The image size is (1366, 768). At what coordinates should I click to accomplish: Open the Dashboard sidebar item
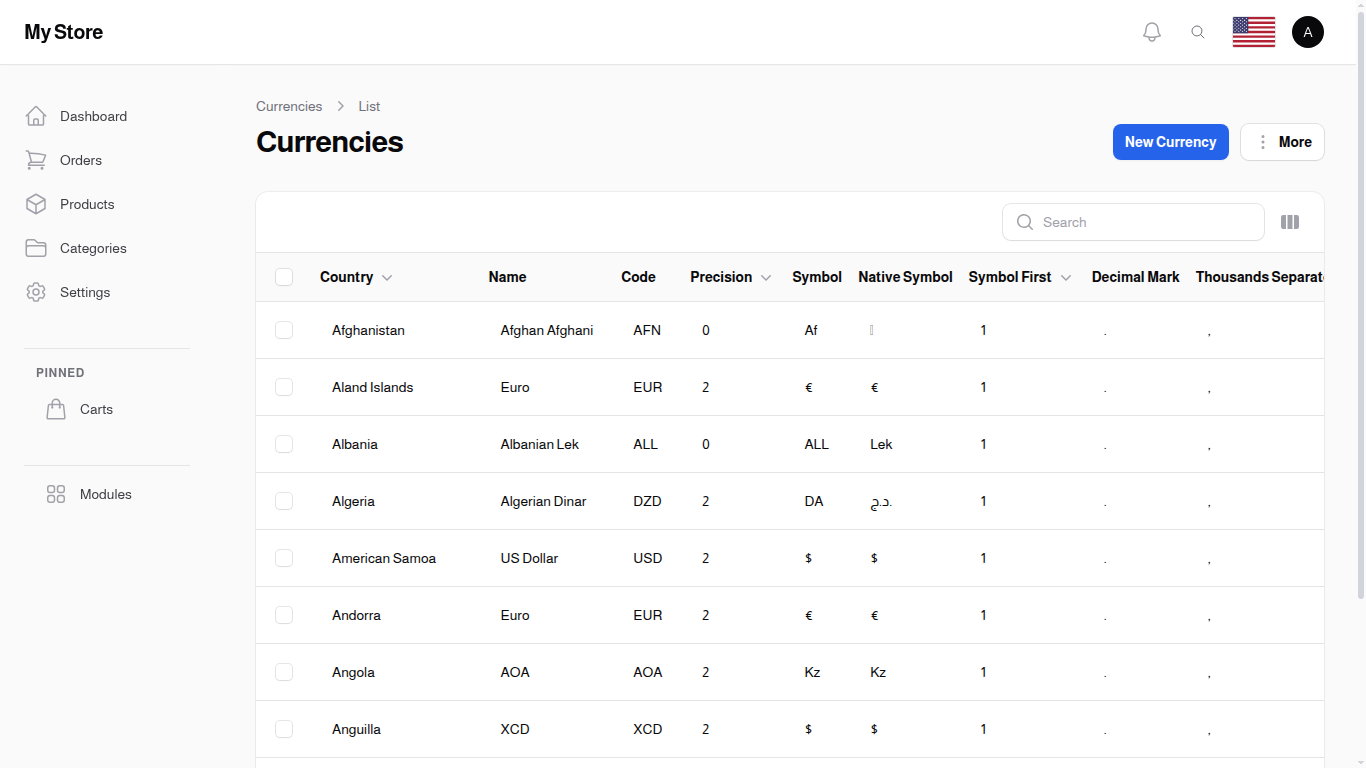click(93, 116)
